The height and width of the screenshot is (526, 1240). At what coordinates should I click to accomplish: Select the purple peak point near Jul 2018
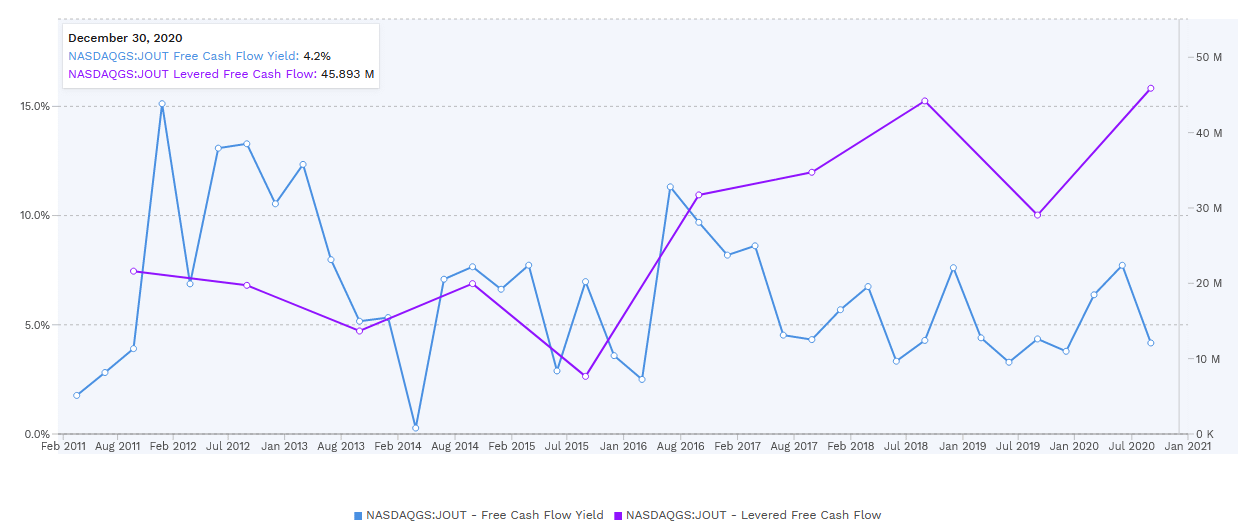[924, 101]
